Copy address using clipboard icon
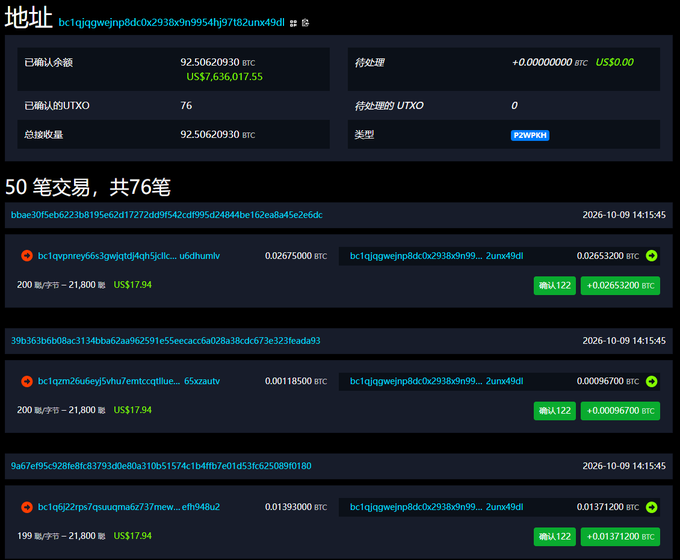This screenshot has width=680, height=560. pyautogui.click(x=305, y=23)
